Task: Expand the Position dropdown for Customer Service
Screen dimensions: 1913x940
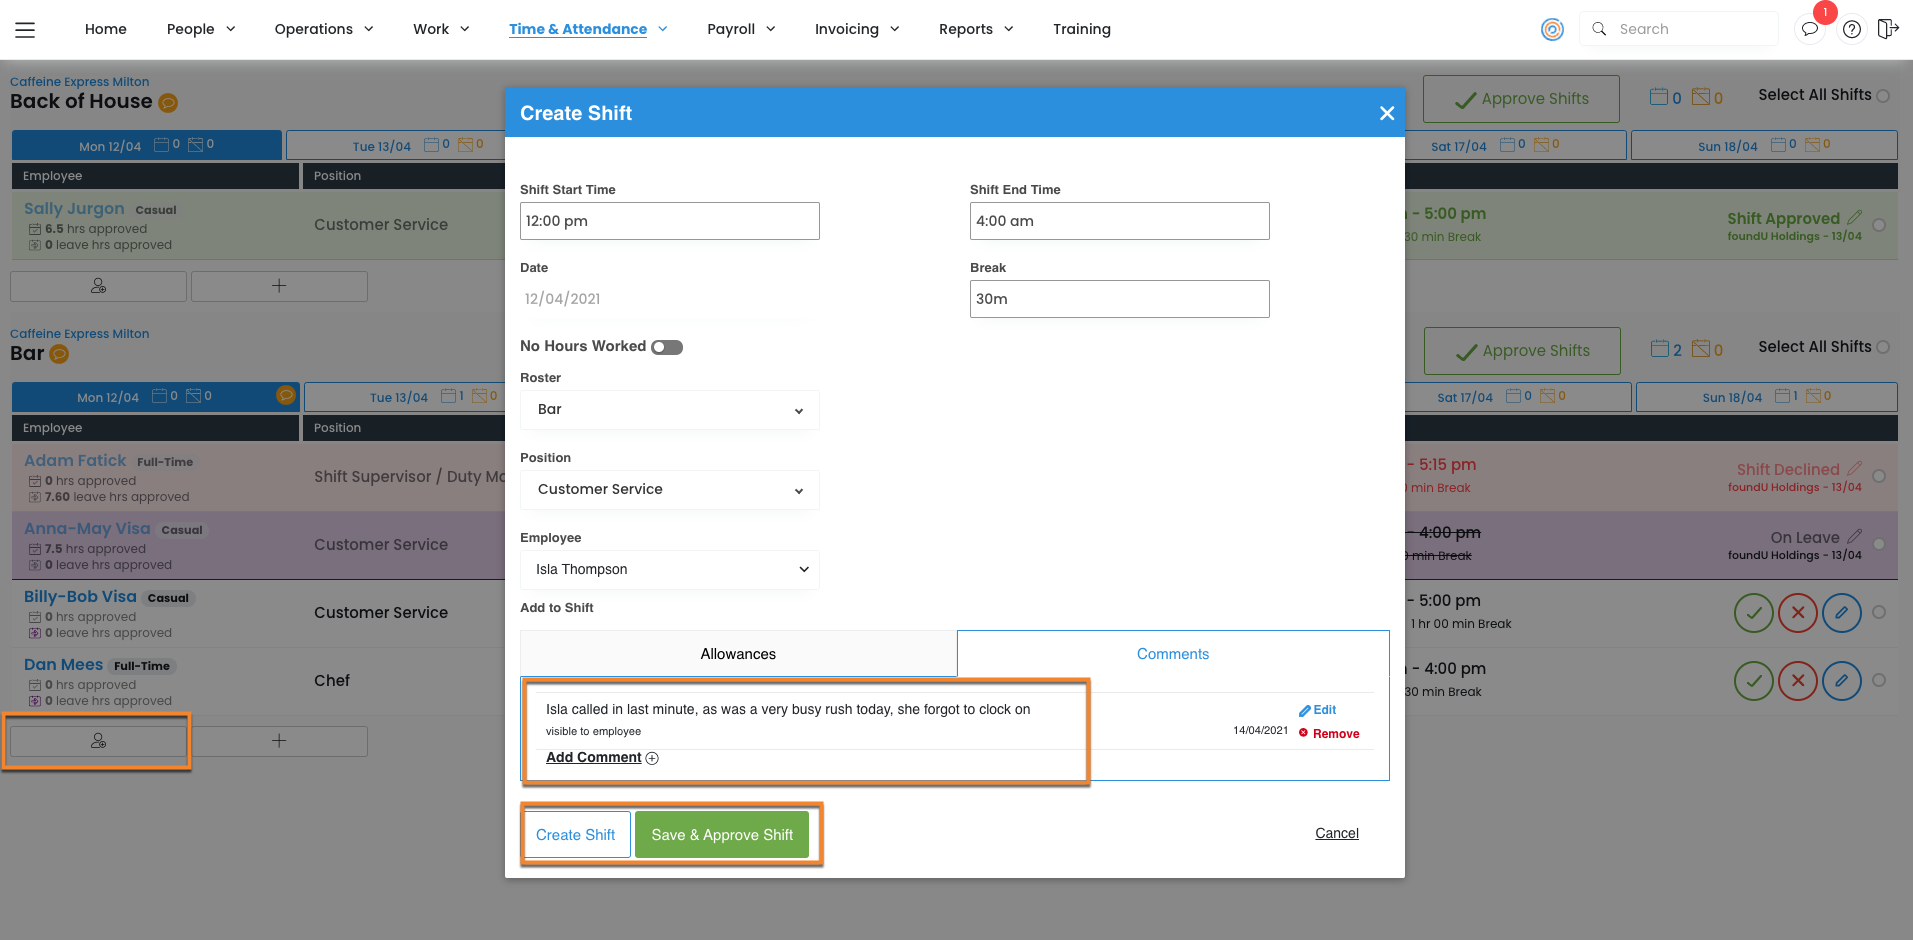Action: [669, 490]
